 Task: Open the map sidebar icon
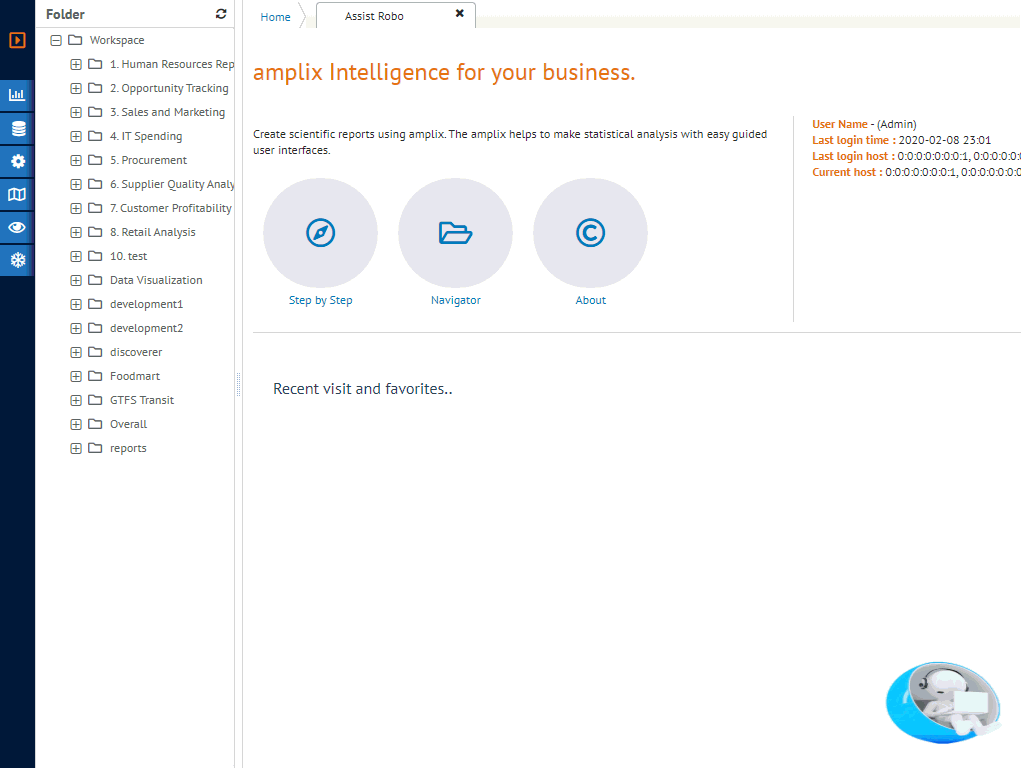(x=17, y=194)
